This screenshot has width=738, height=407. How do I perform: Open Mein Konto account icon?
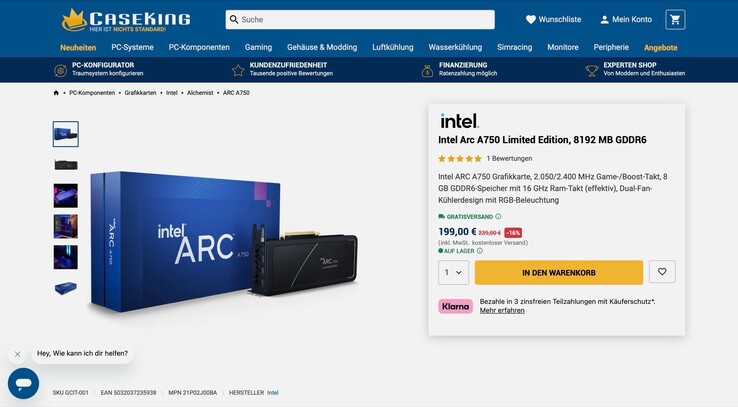tap(604, 19)
